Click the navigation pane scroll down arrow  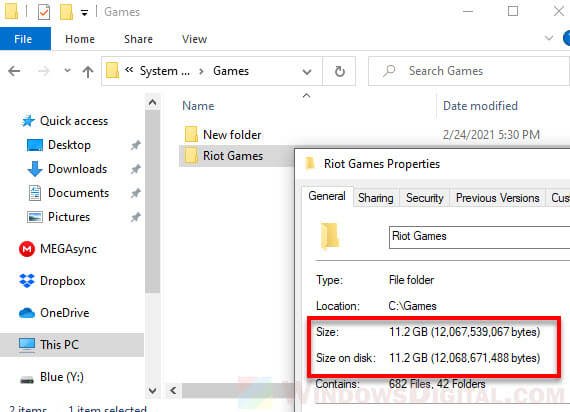pyautogui.click(x=153, y=391)
